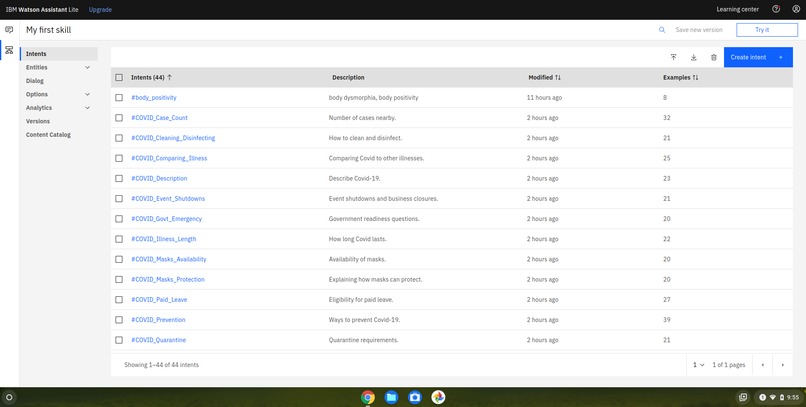Viewport: 806px width, 407px height.
Task: Click the '11 hours ago' modified cell
Action: pos(544,98)
